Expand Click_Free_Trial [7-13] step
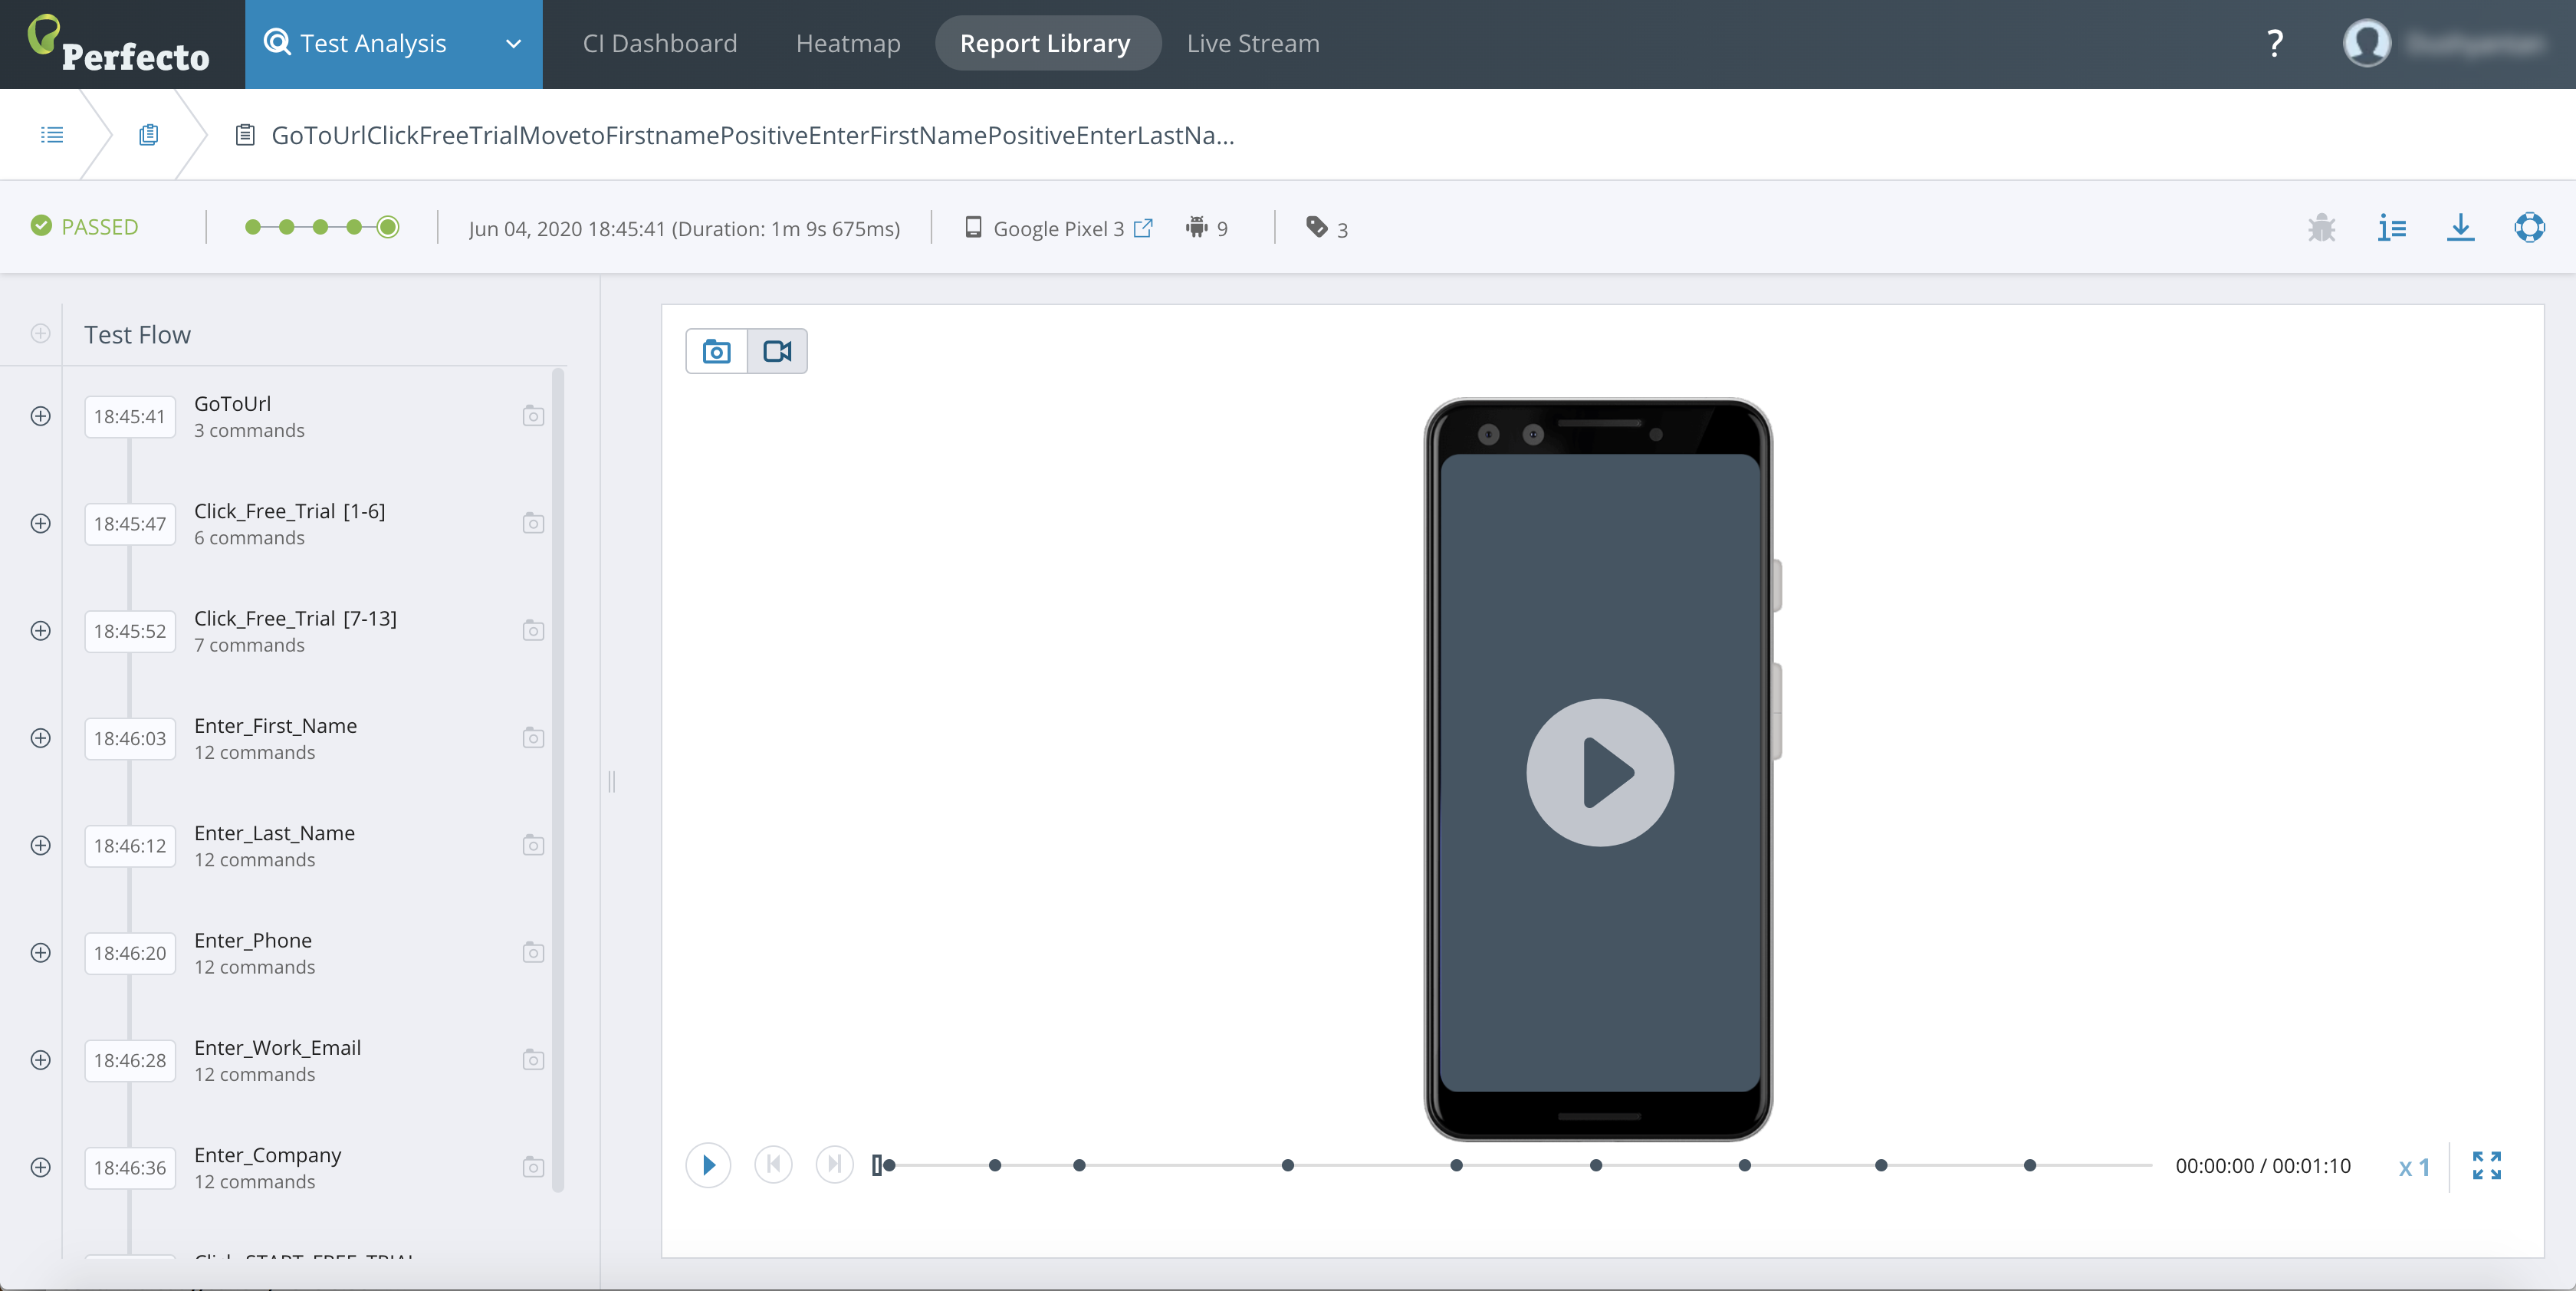This screenshot has height=1291, width=2576. [40, 631]
